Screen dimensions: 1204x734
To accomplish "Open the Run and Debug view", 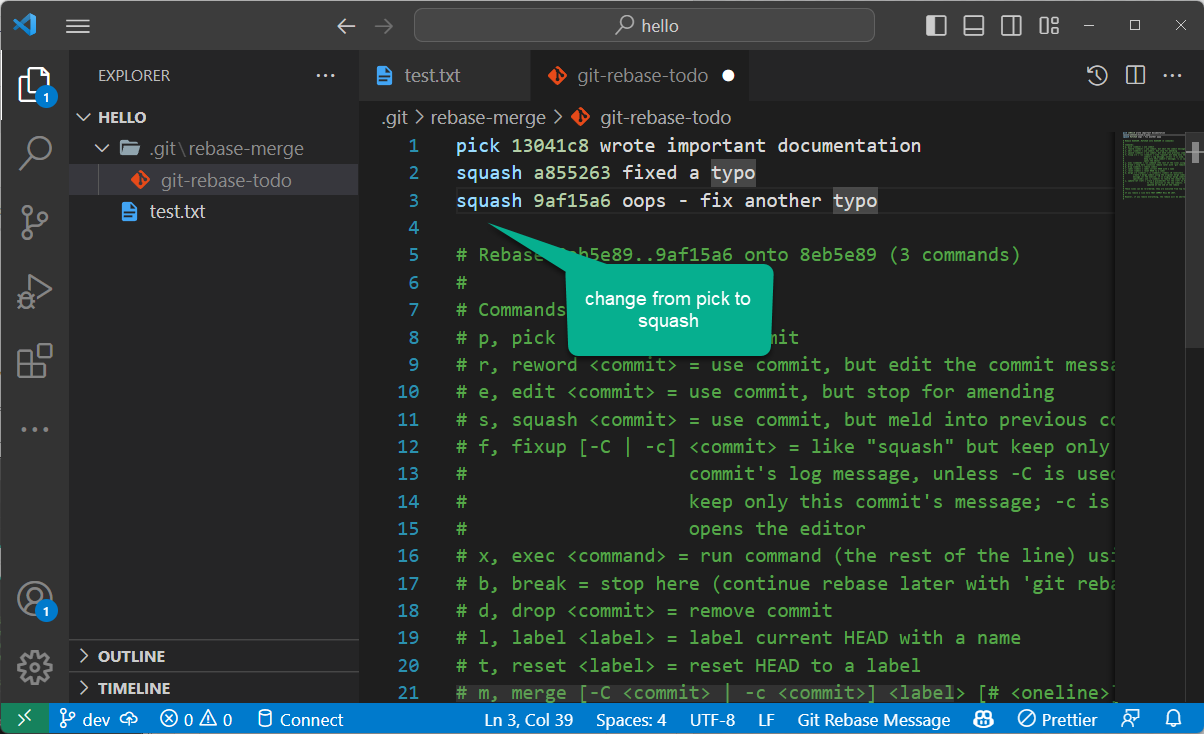I will [x=34, y=291].
